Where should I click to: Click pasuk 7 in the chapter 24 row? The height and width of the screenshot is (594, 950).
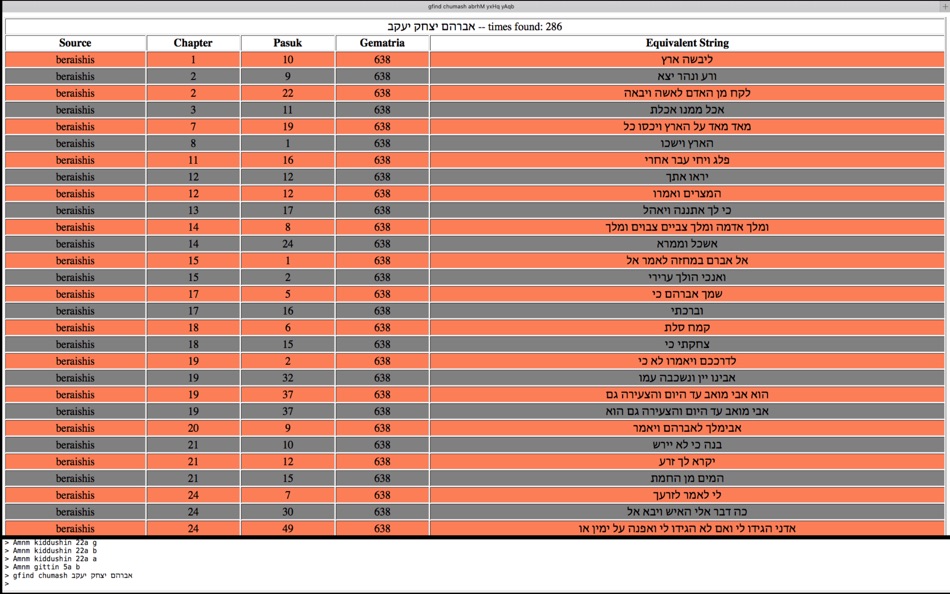[287, 495]
